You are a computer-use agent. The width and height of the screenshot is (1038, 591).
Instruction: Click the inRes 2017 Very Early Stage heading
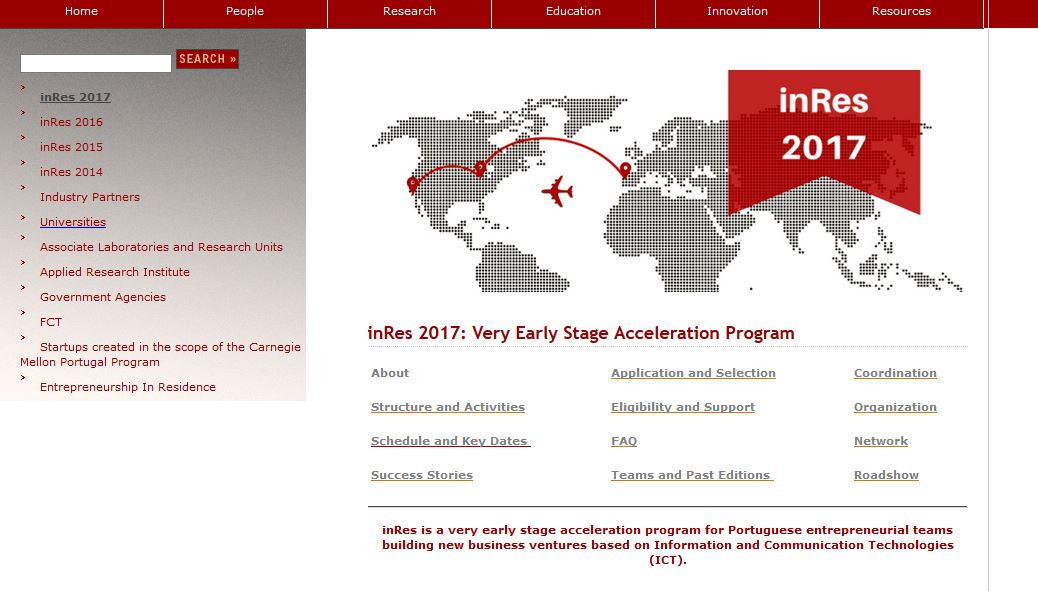click(581, 333)
